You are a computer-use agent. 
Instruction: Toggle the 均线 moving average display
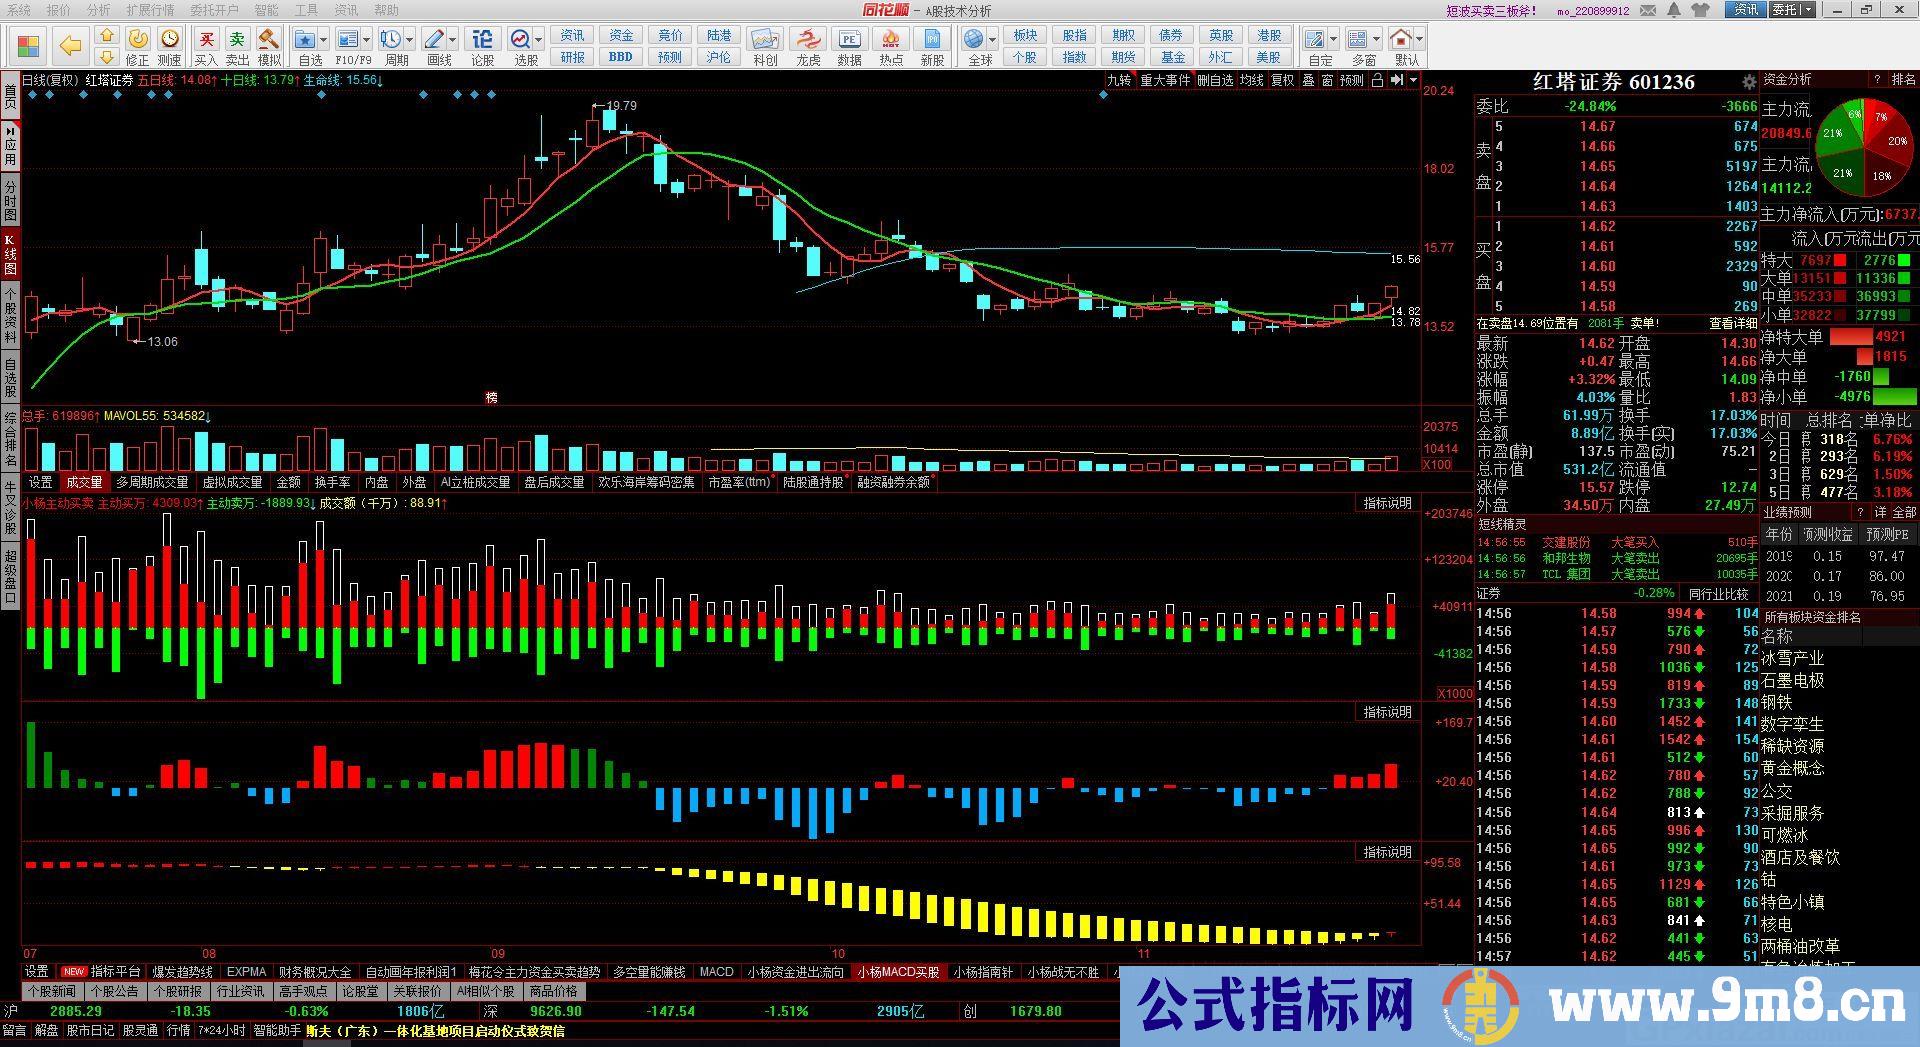[1251, 80]
